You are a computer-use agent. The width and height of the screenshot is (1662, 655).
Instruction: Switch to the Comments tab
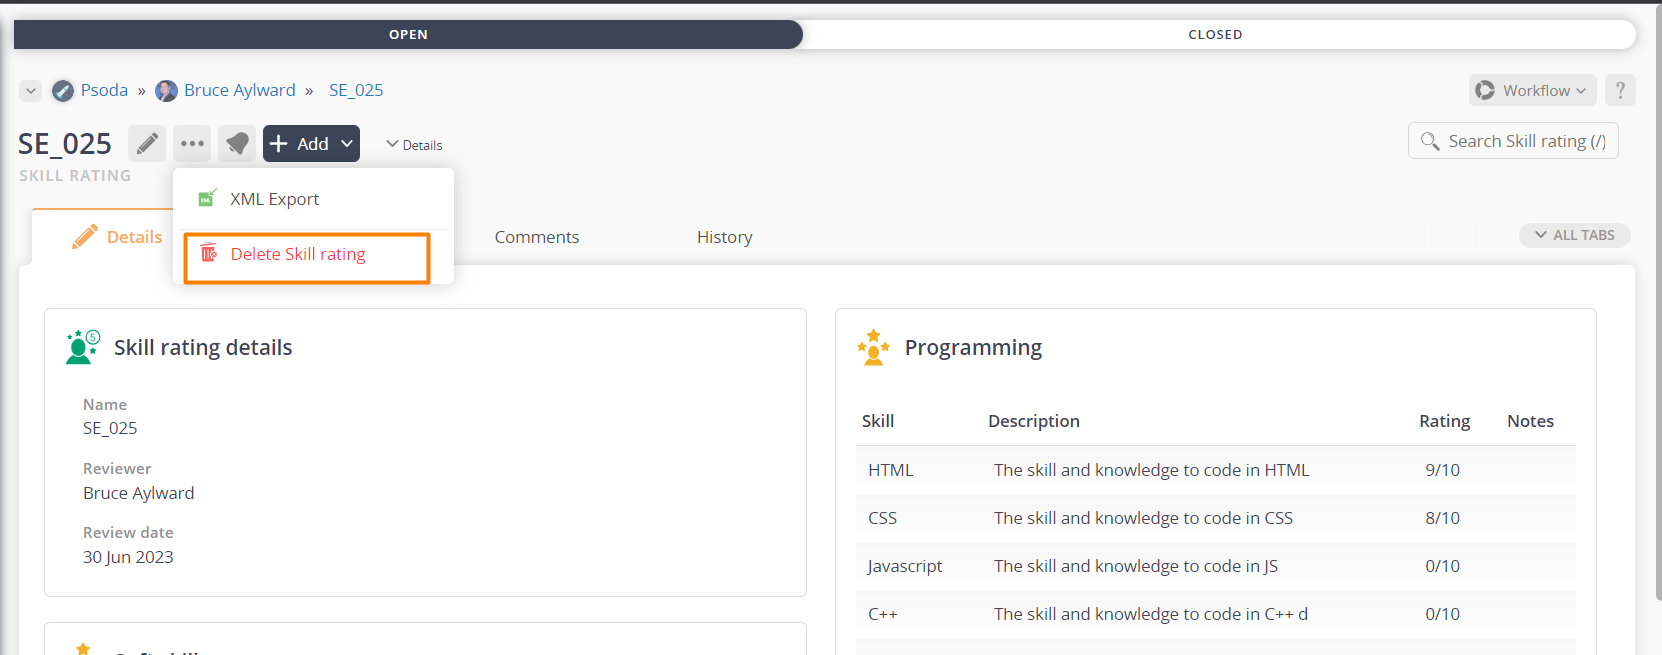[537, 237]
